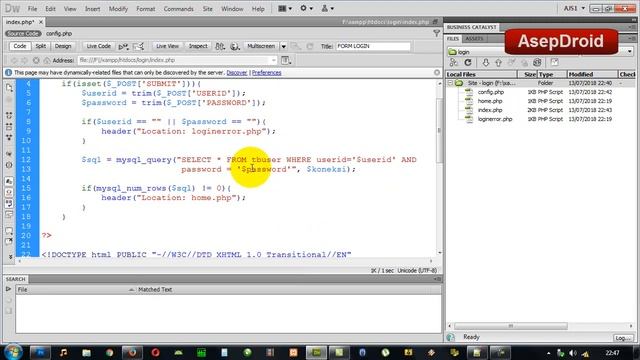Click the Put files up-arrow icon
This screenshot has width=640, height=360.
click(498, 62)
